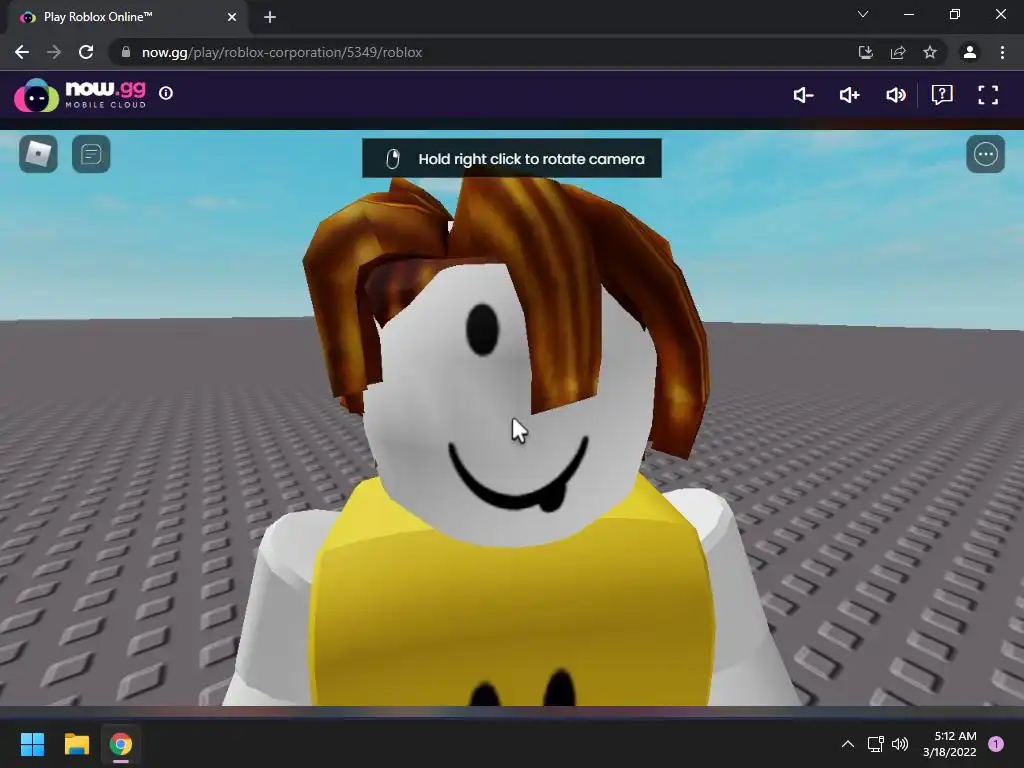View site information via lock icon
The image size is (1024, 768).
tap(126, 52)
